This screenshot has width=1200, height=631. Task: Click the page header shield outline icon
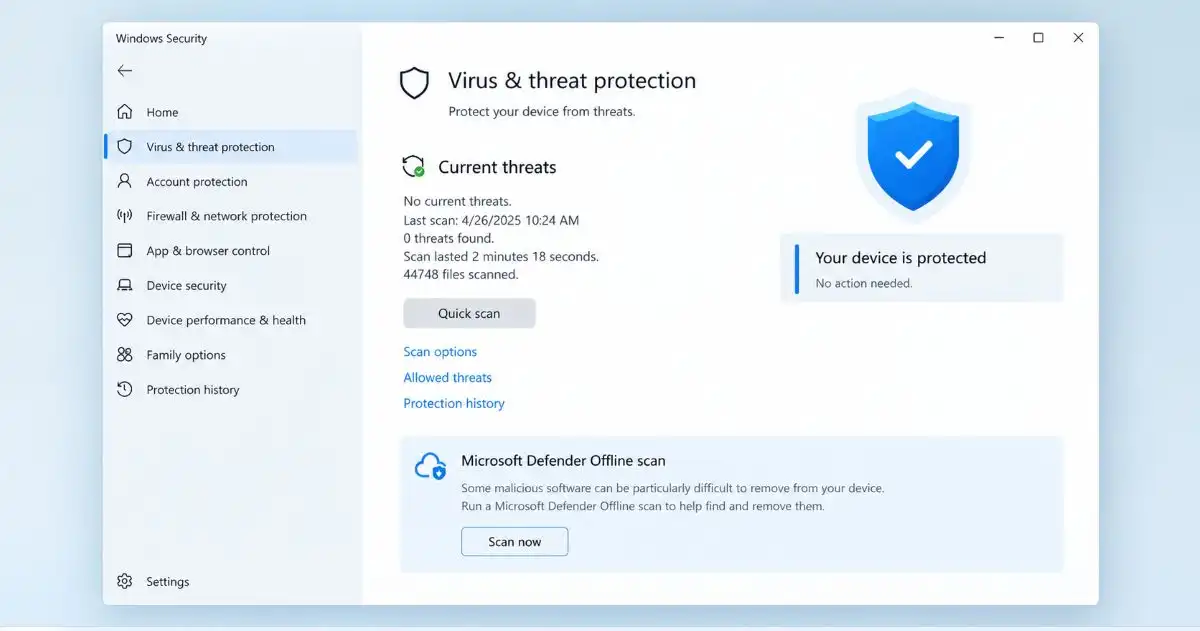pos(414,83)
